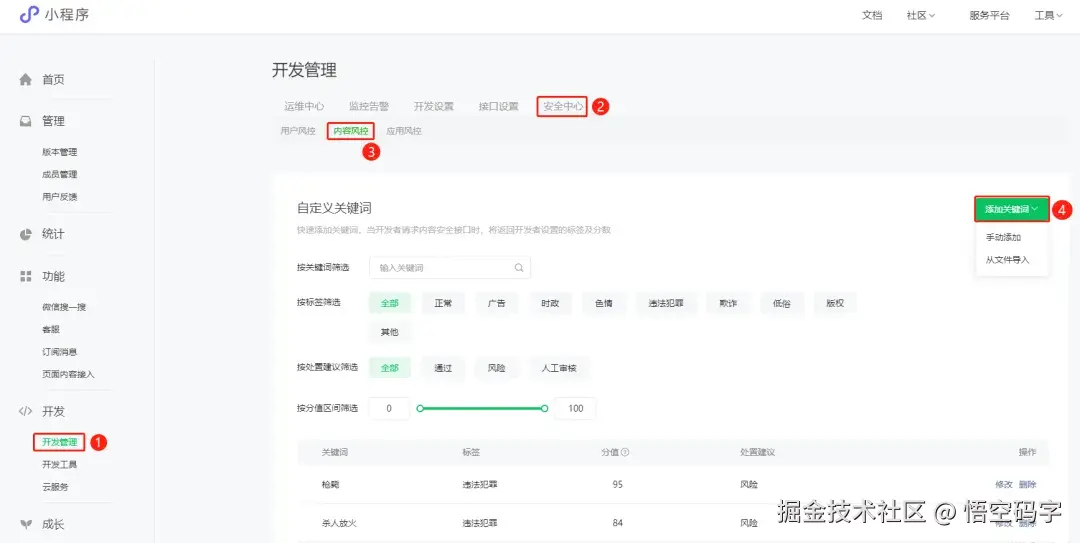The height and width of the screenshot is (543, 1080).
Task: Click the 开发 code brackets icon
Action: point(25,411)
